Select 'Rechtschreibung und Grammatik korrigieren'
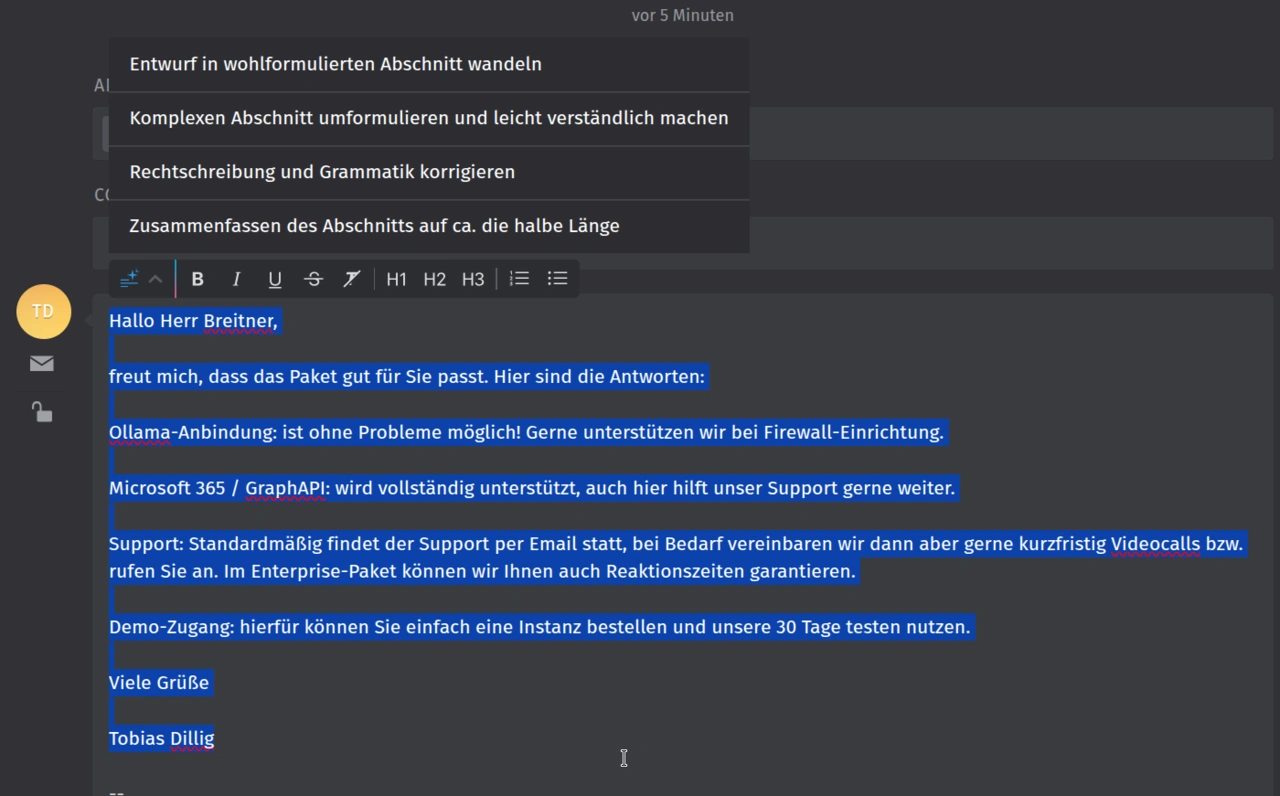Screen dimensions: 1280x796 [x=322, y=172]
